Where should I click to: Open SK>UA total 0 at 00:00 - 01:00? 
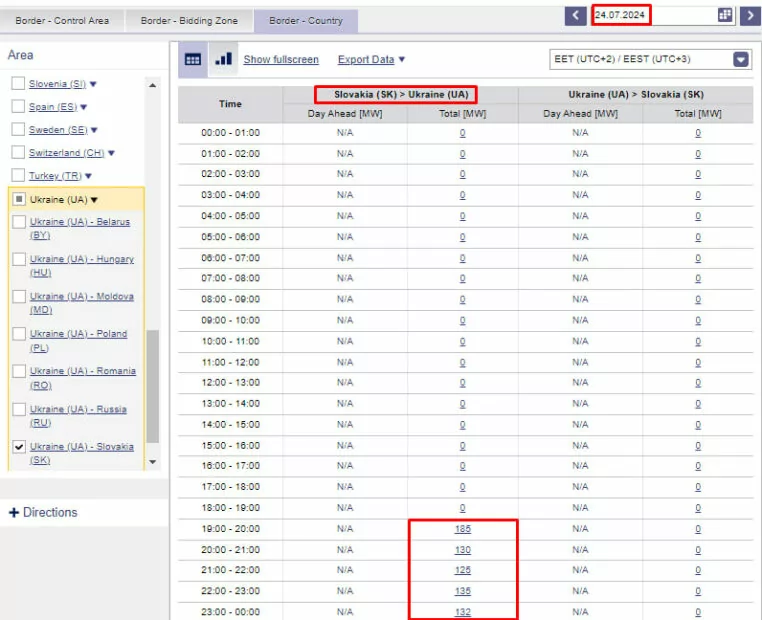click(x=463, y=133)
